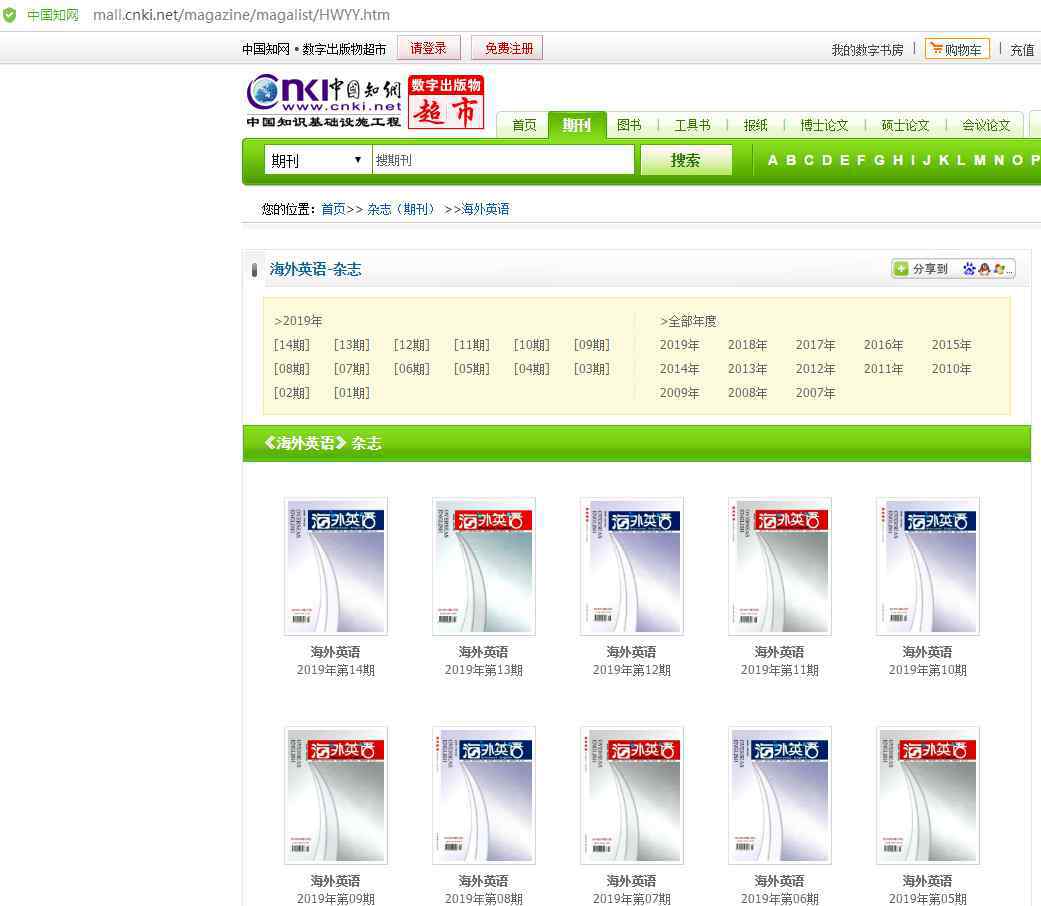
Task: Open the 2019年第14期 cover thumbnail
Action: (336, 566)
